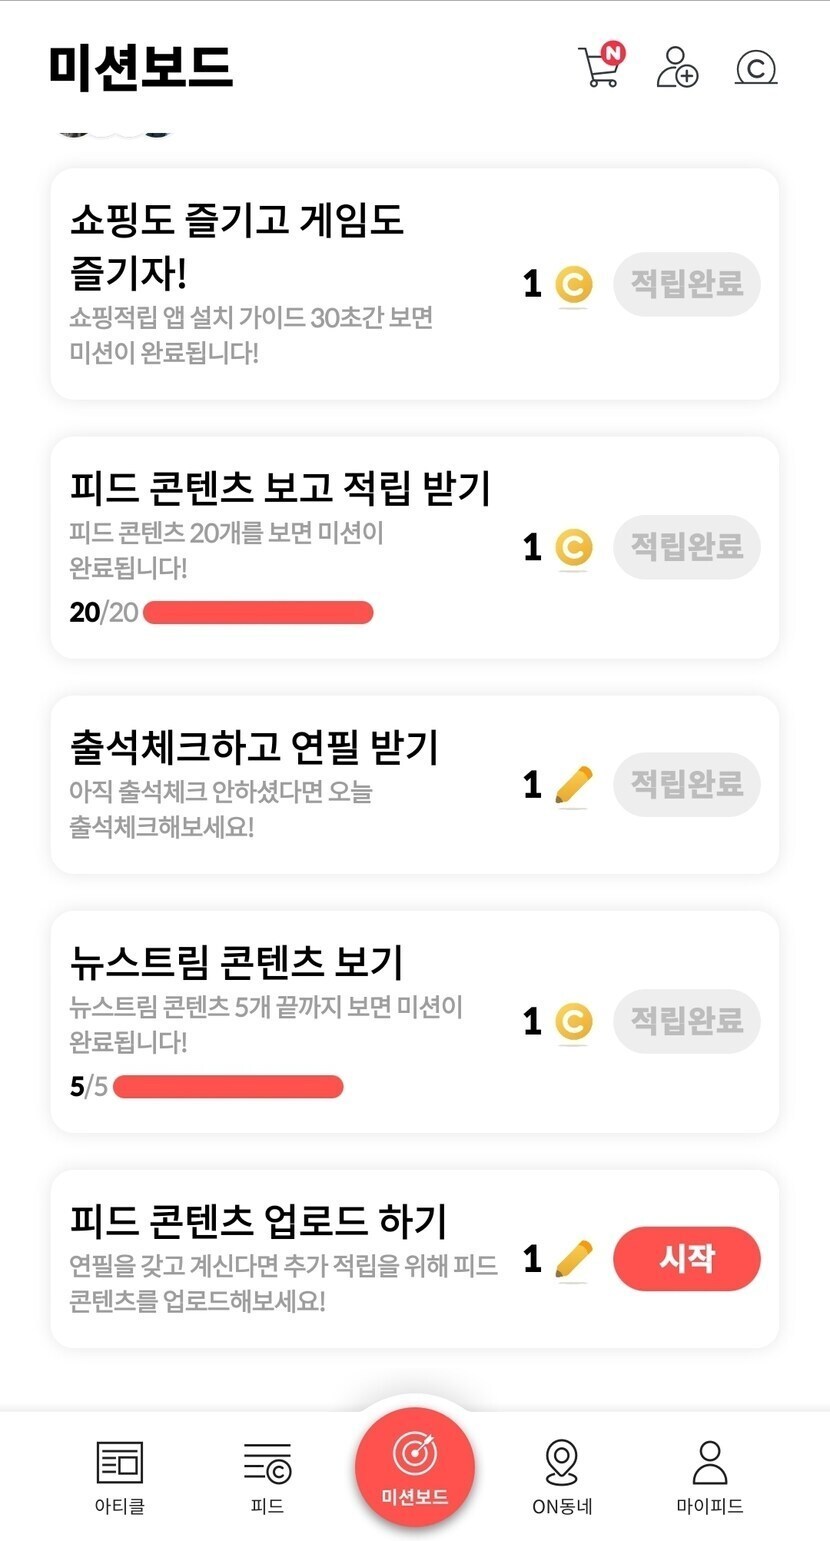Open the coin balance icon

[756, 68]
